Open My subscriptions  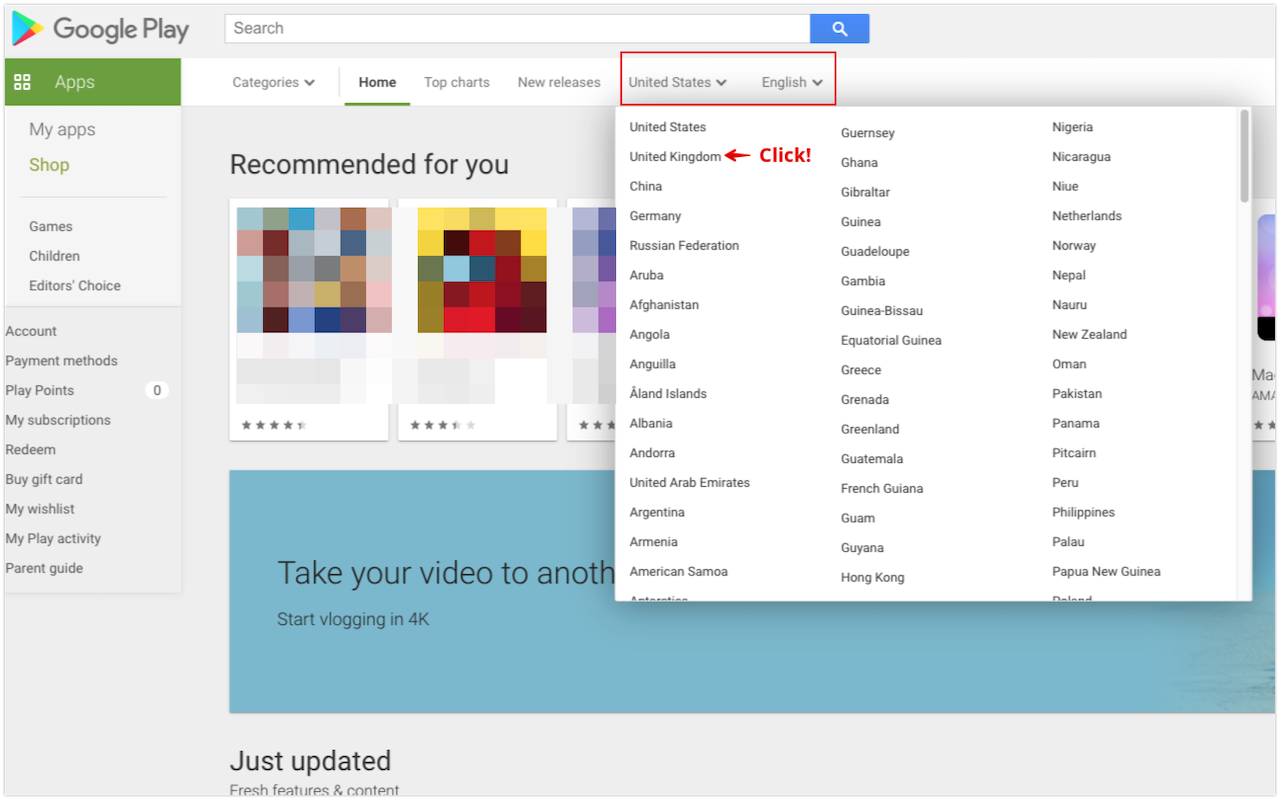(x=58, y=420)
